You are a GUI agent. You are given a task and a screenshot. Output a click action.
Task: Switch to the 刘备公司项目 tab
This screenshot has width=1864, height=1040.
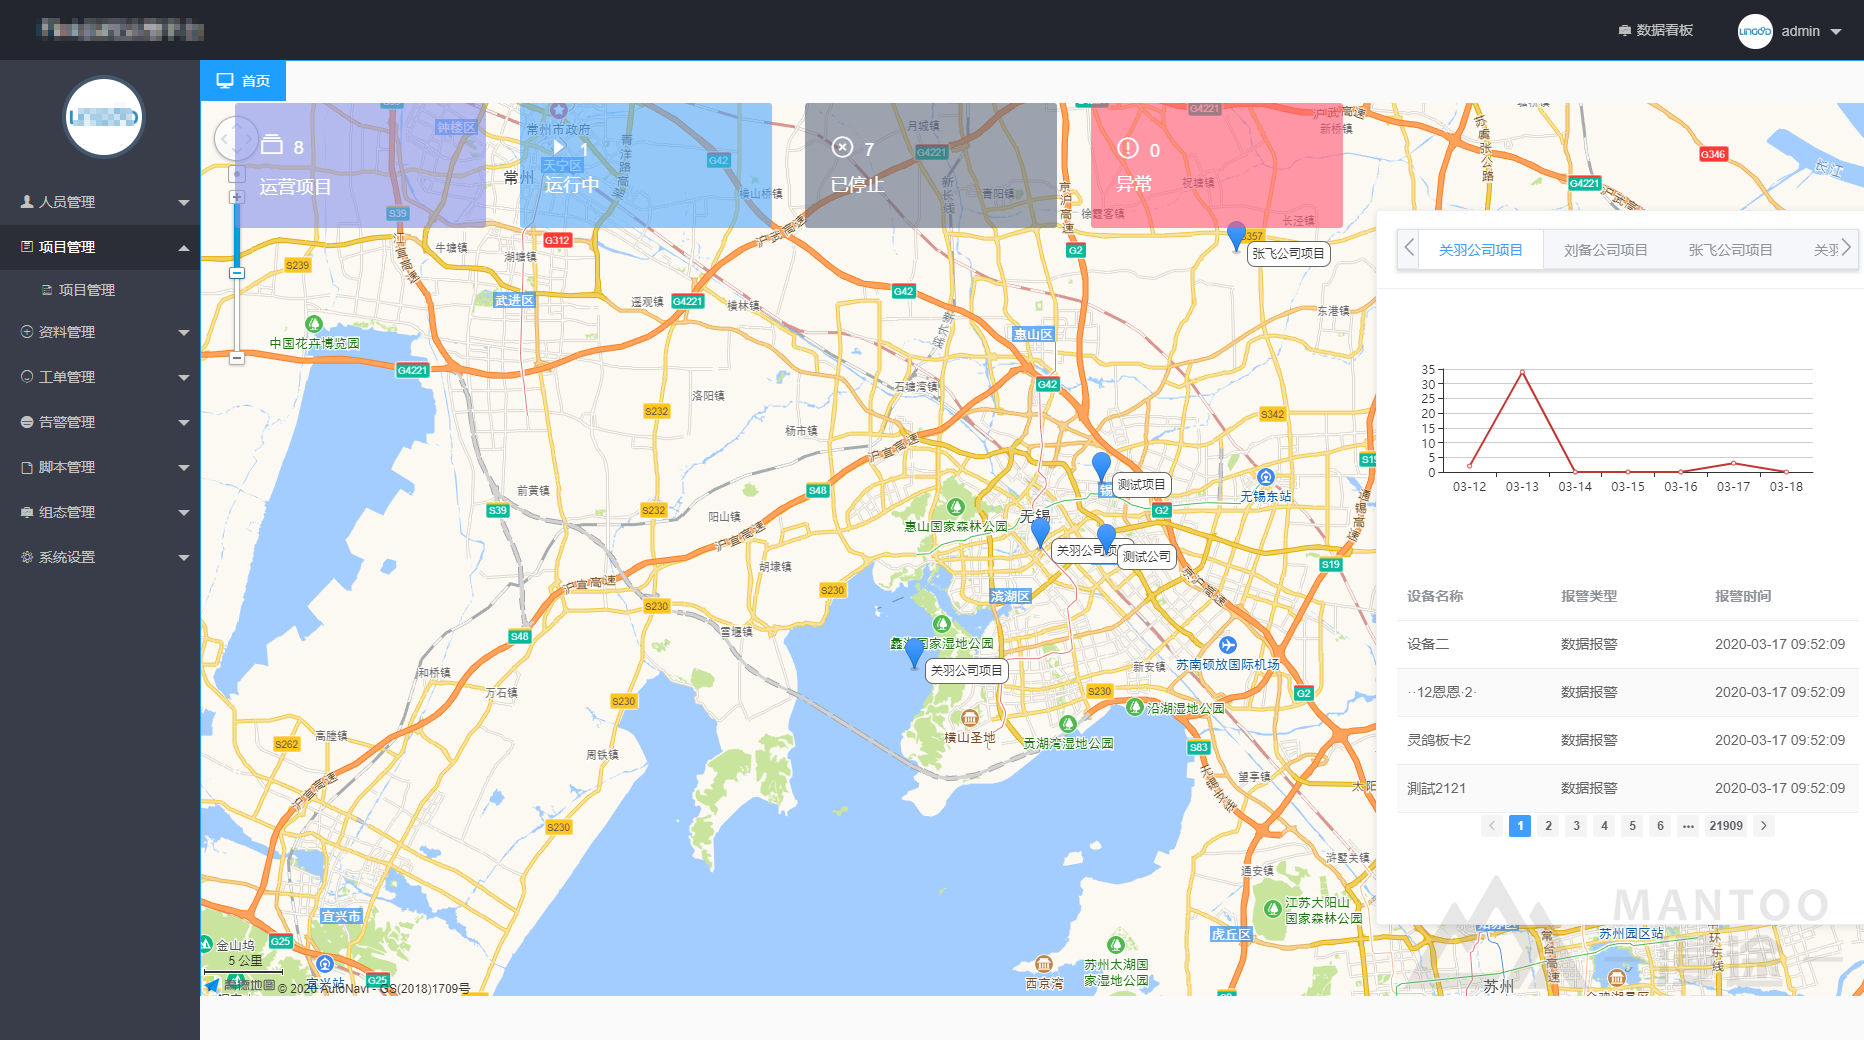(x=1605, y=250)
